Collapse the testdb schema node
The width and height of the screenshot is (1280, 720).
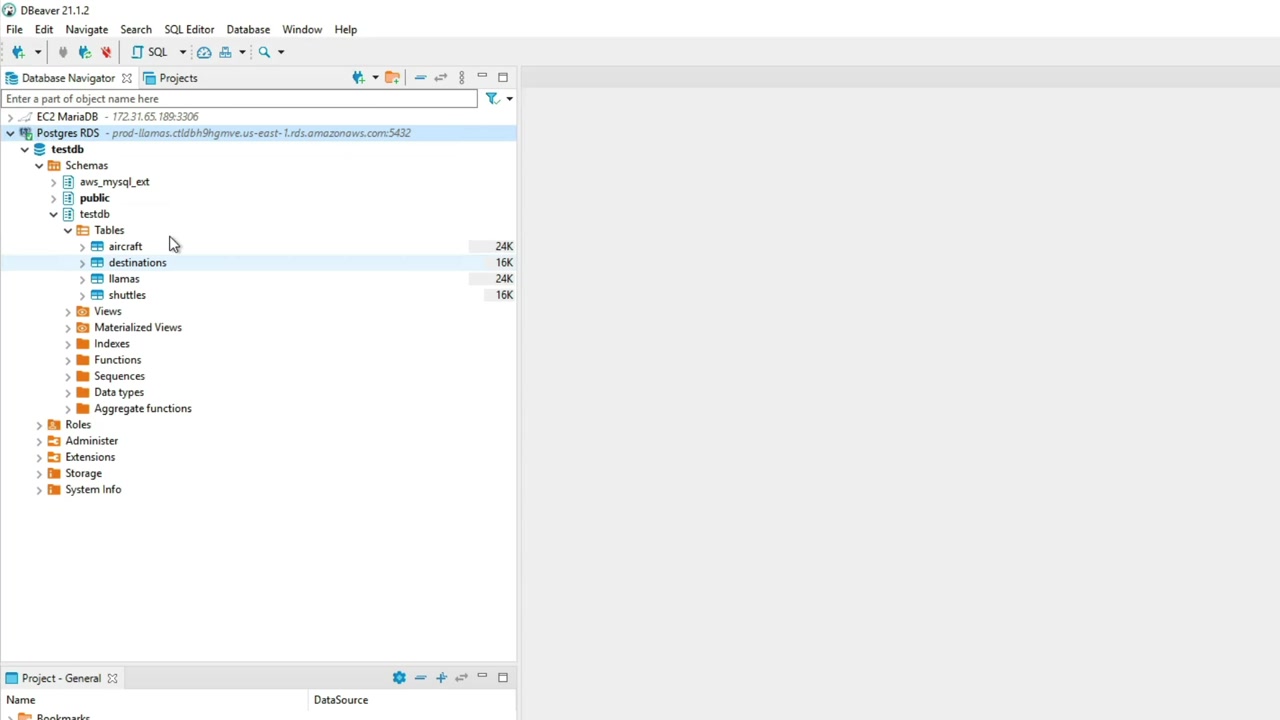tap(54, 214)
